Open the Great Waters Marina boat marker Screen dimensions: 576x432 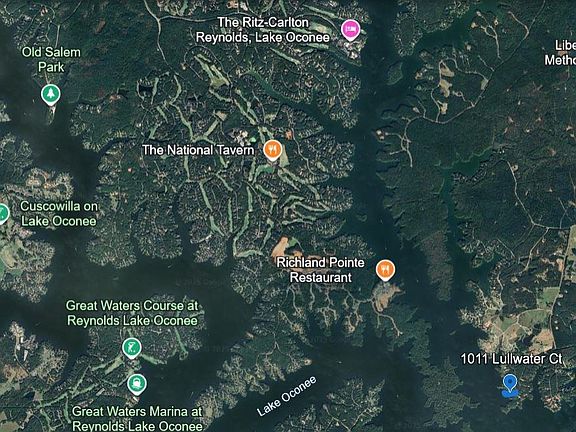[137, 384]
